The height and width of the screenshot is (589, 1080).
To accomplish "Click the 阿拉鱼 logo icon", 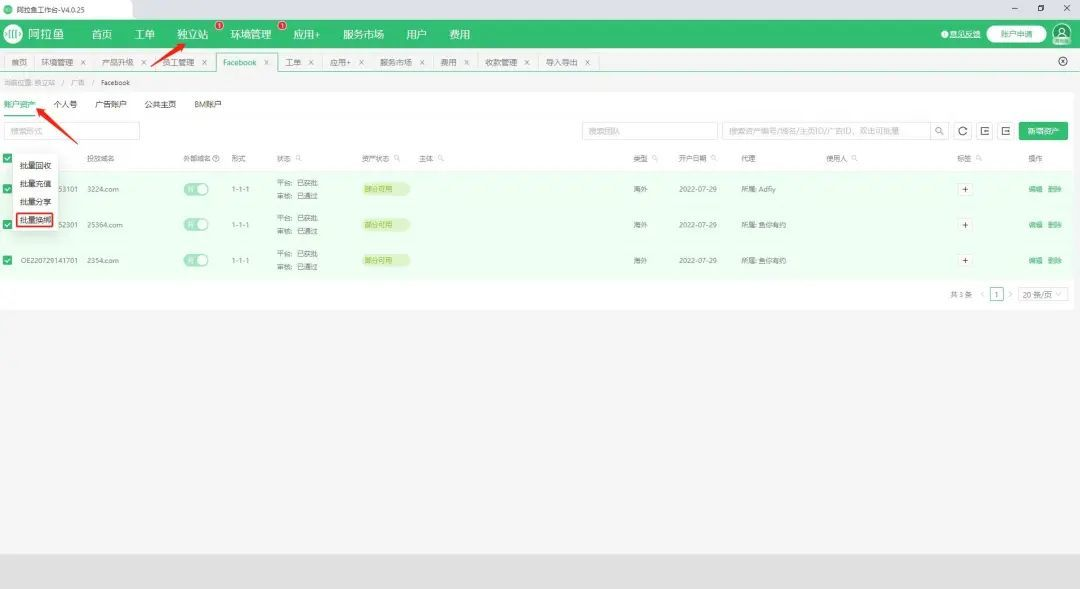I will tap(13, 34).
